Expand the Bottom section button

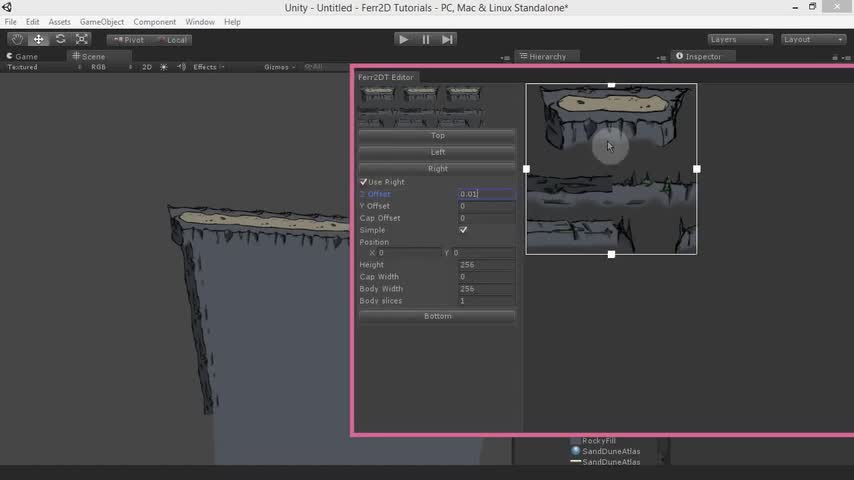tap(437, 316)
